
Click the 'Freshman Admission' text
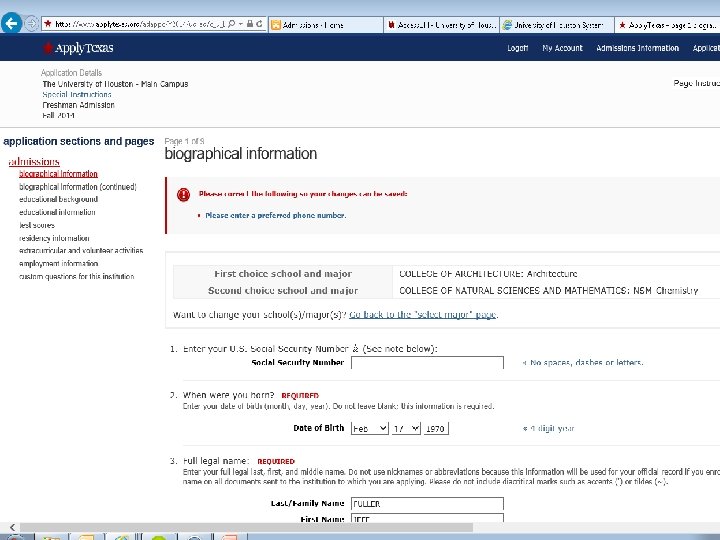79,105
